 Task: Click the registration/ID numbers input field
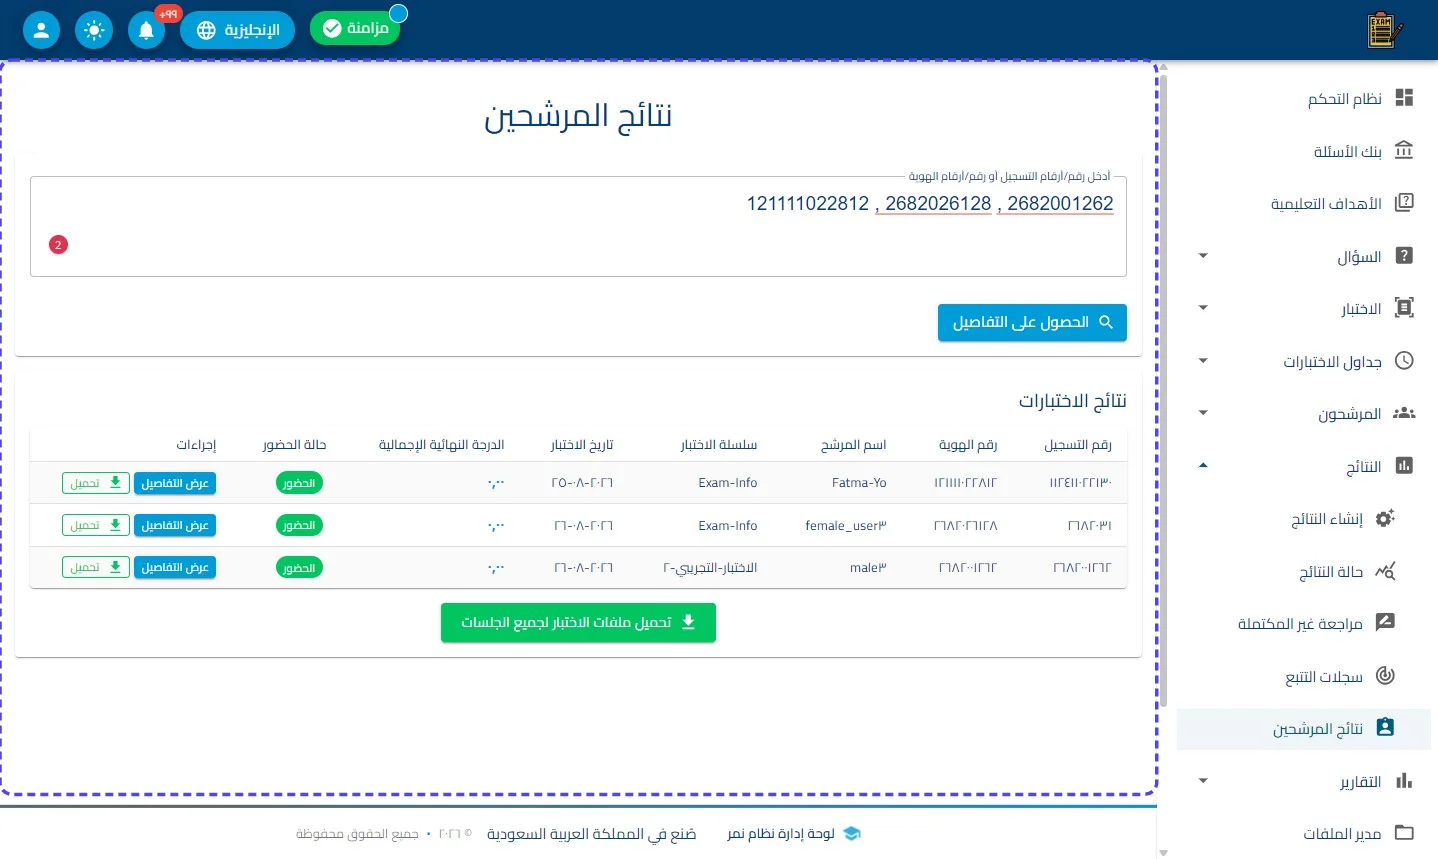point(578,227)
